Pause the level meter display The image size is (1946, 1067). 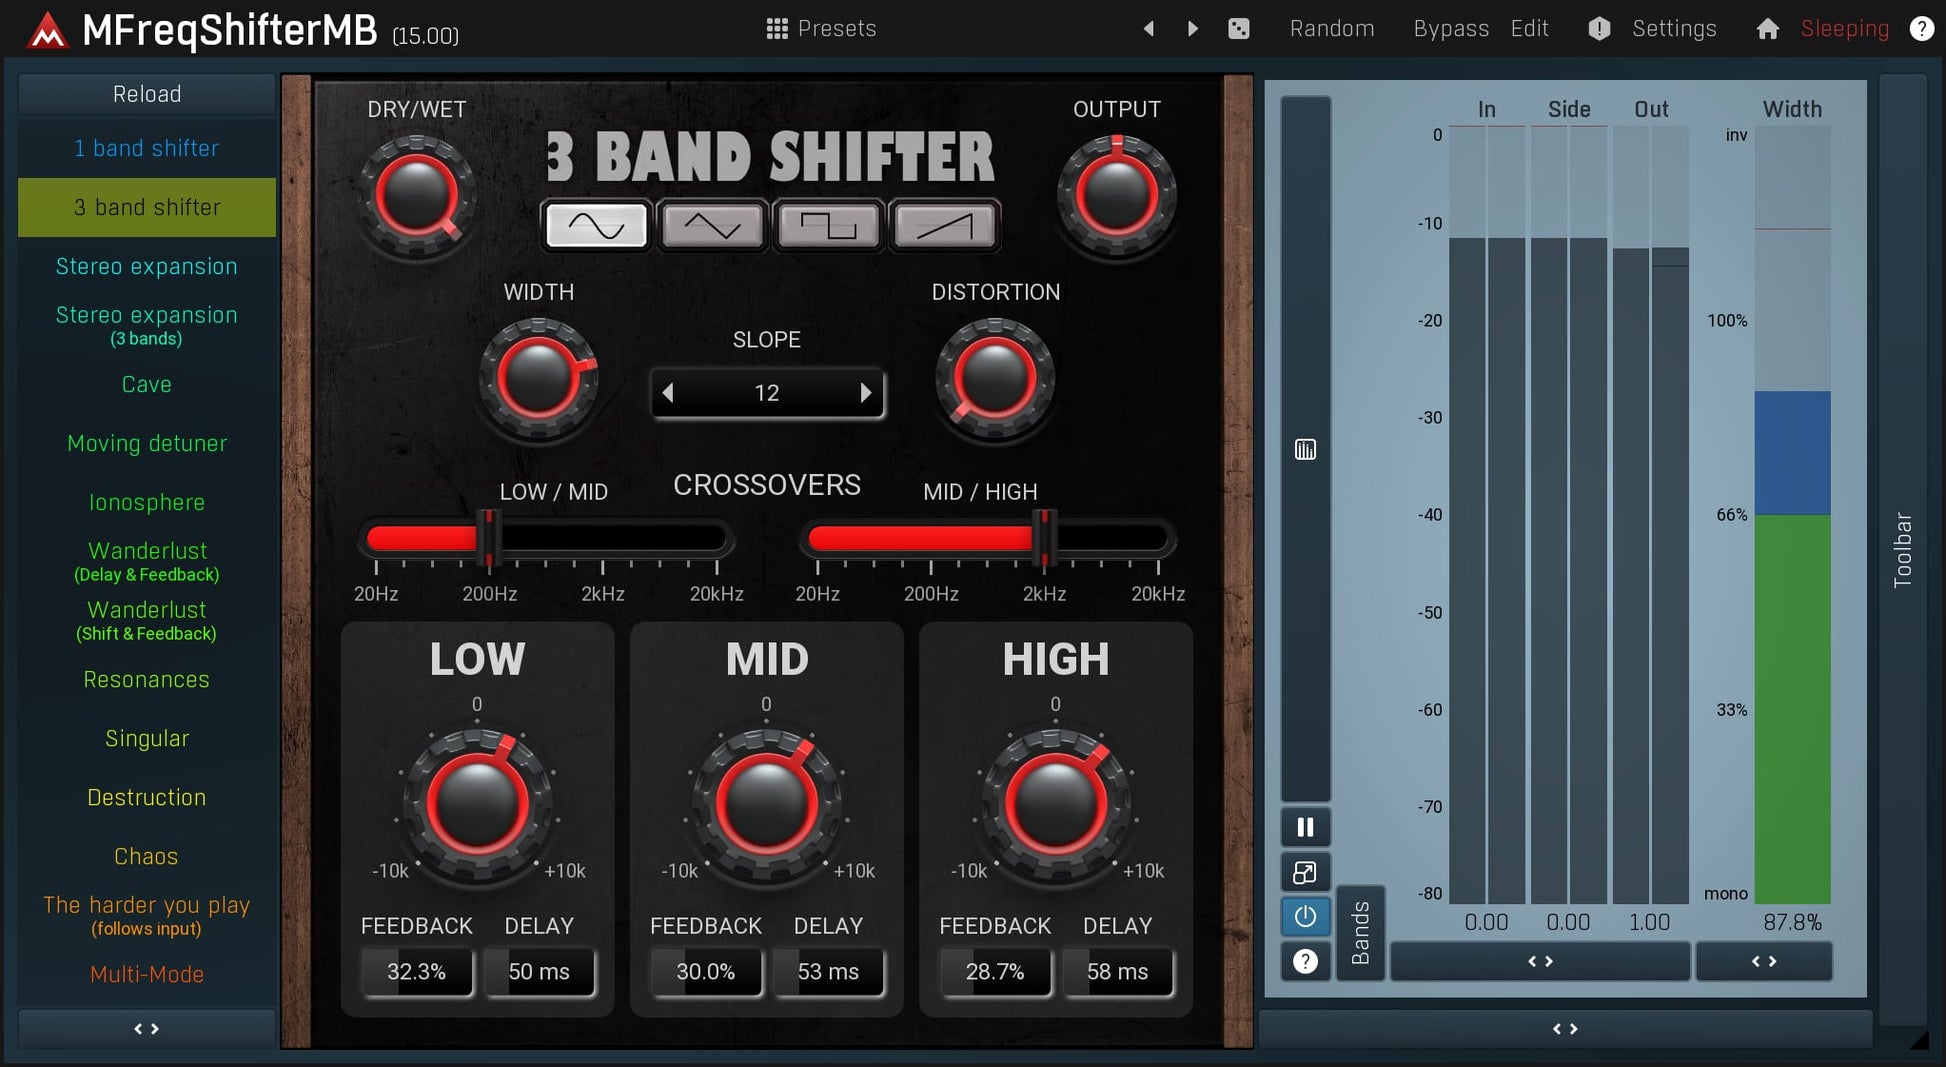1305,826
